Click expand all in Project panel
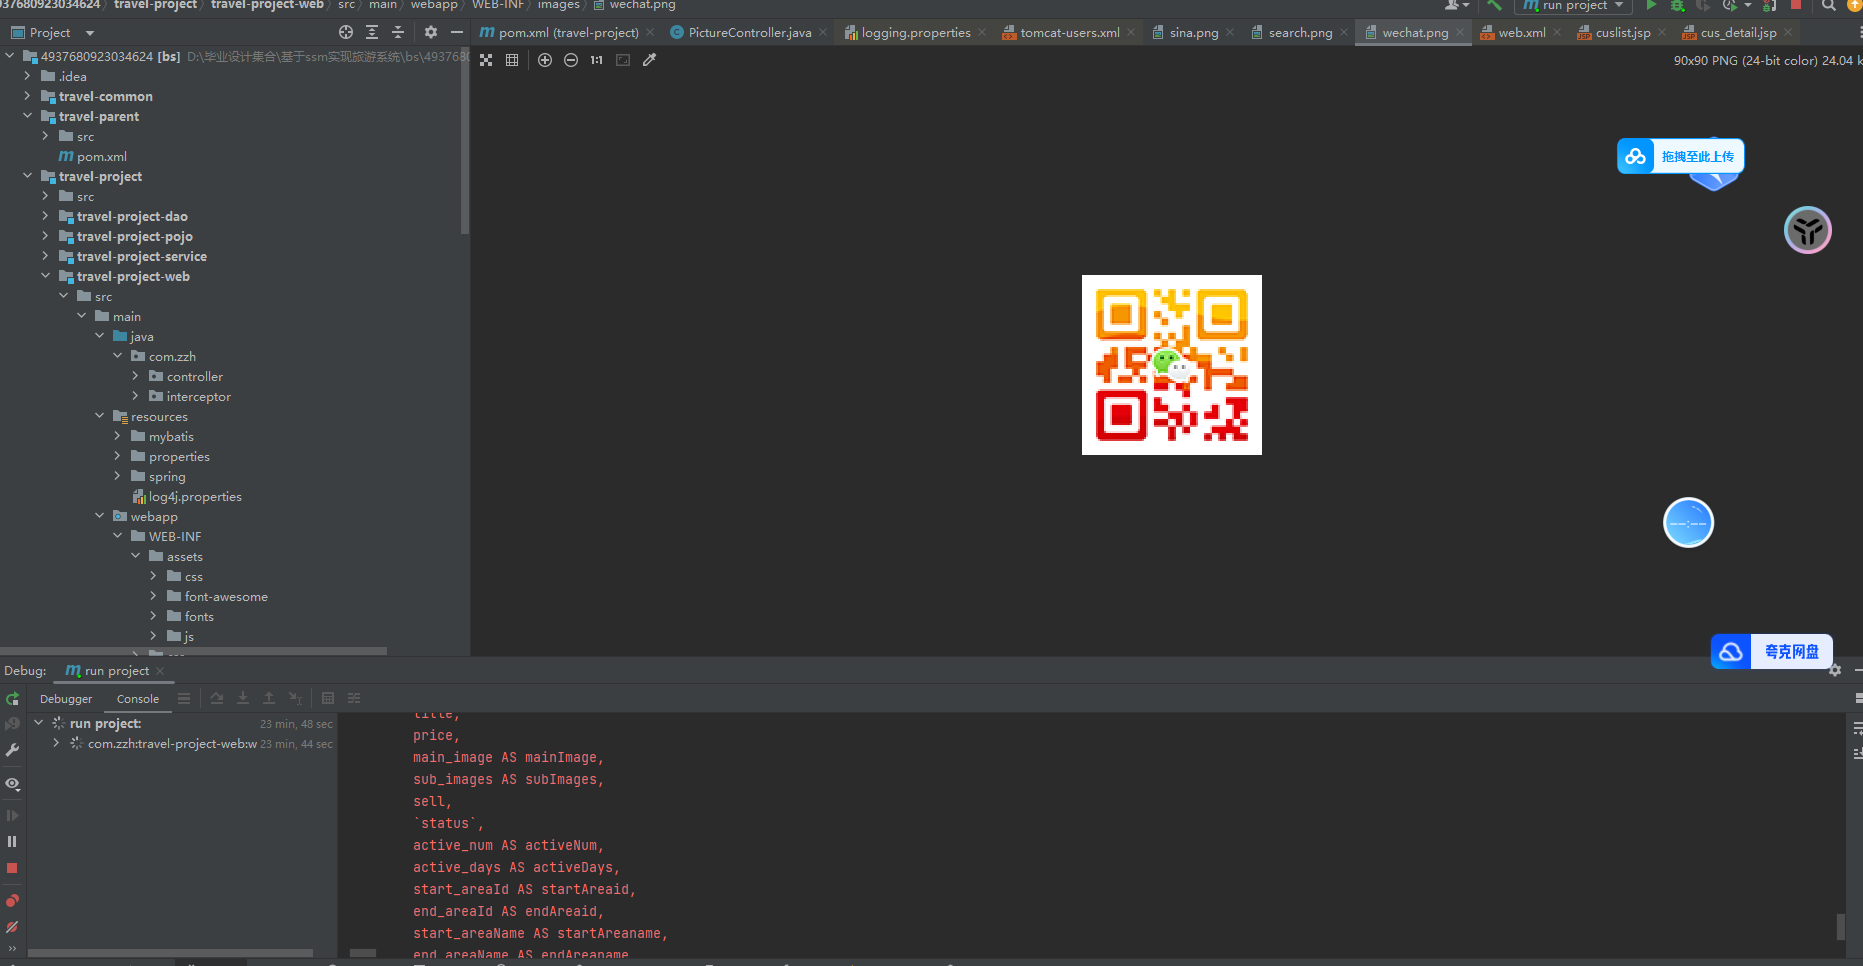Viewport: 1863px width, 966px height. pos(372,32)
